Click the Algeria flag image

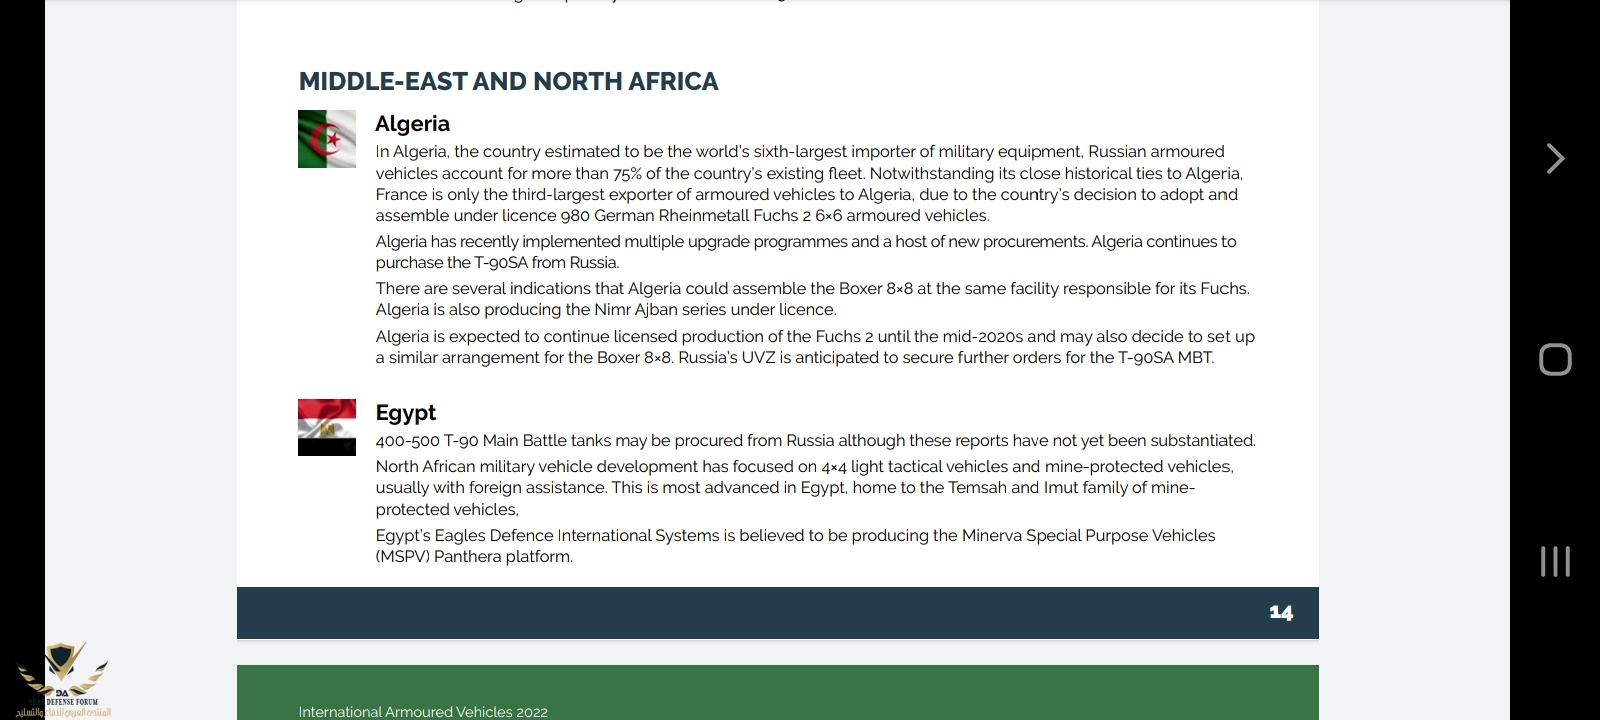(327, 139)
